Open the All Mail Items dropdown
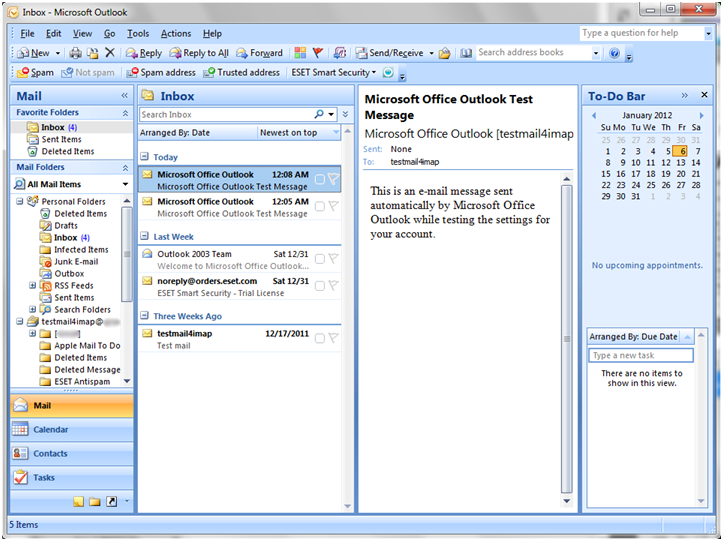The image size is (723, 541). (125, 184)
